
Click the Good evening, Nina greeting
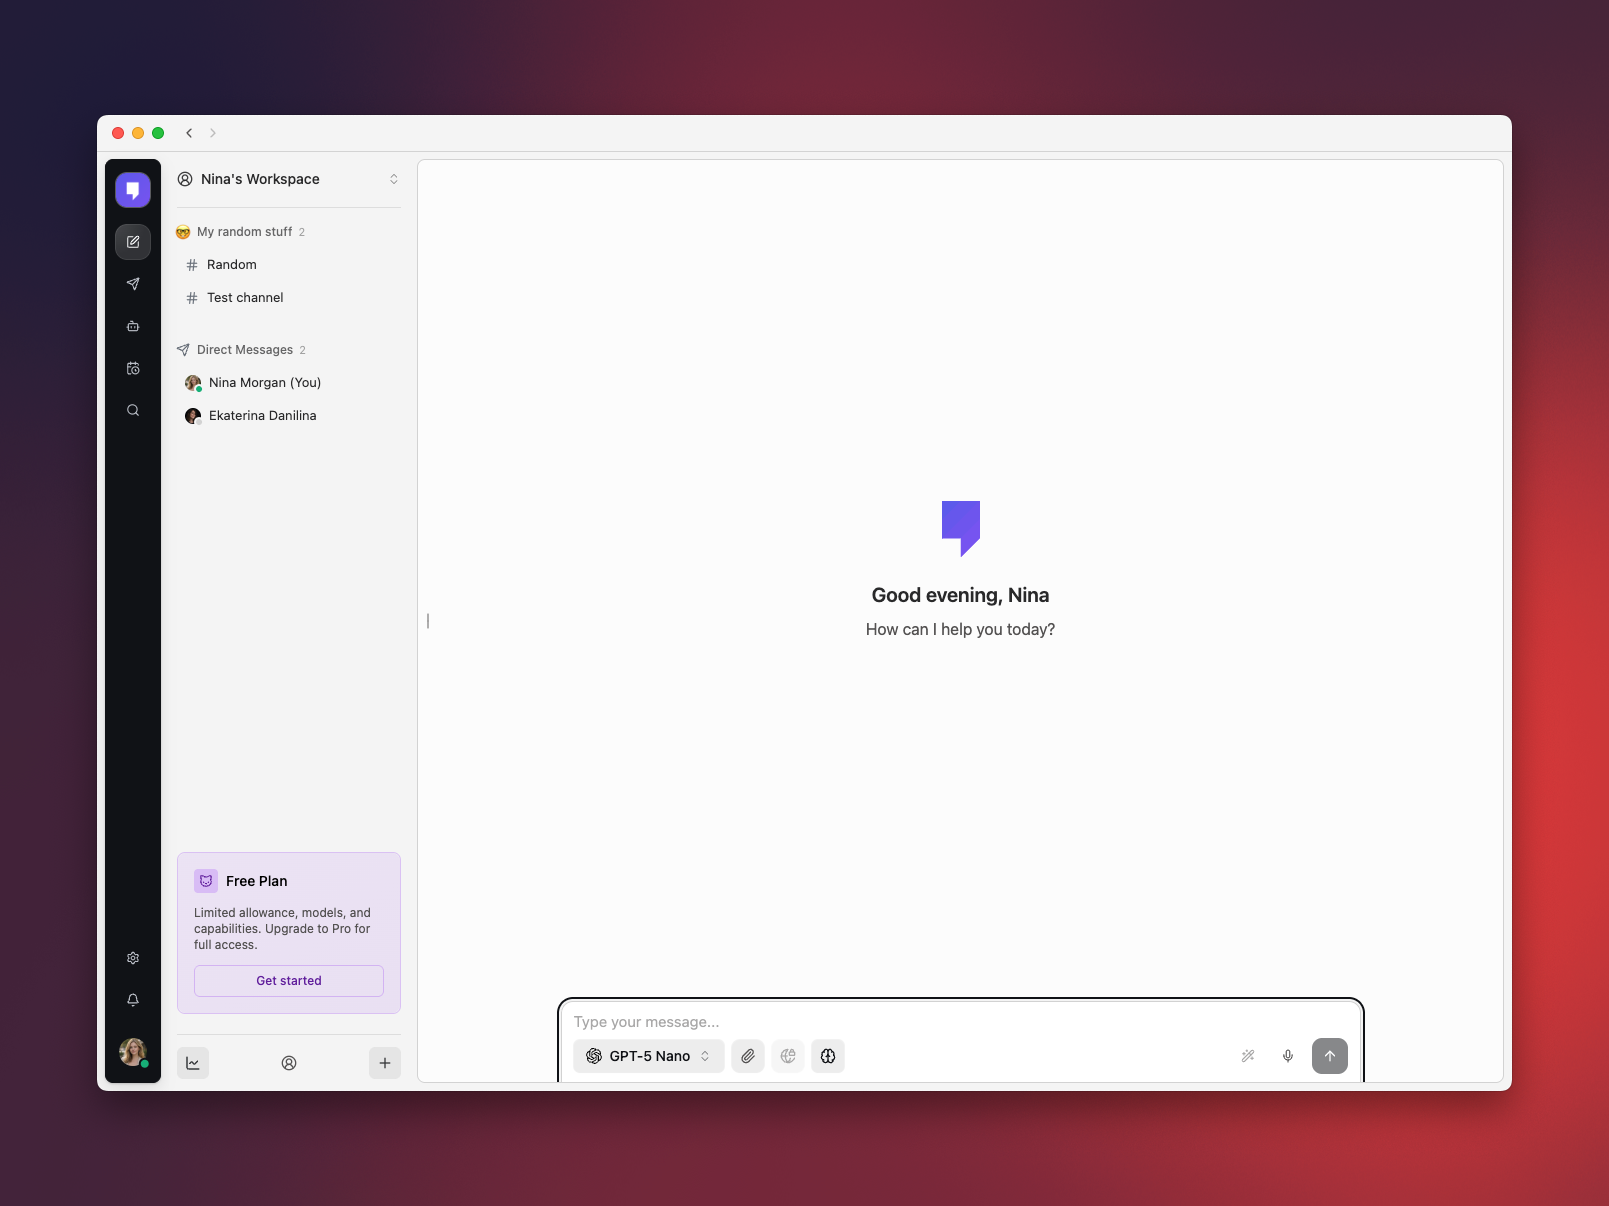click(x=960, y=595)
